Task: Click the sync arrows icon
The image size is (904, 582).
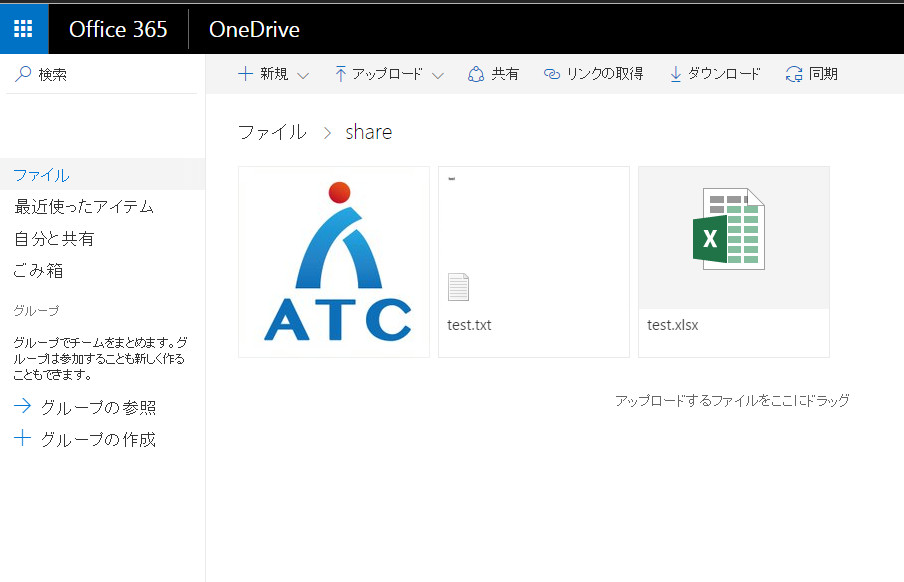Action: 794,74
